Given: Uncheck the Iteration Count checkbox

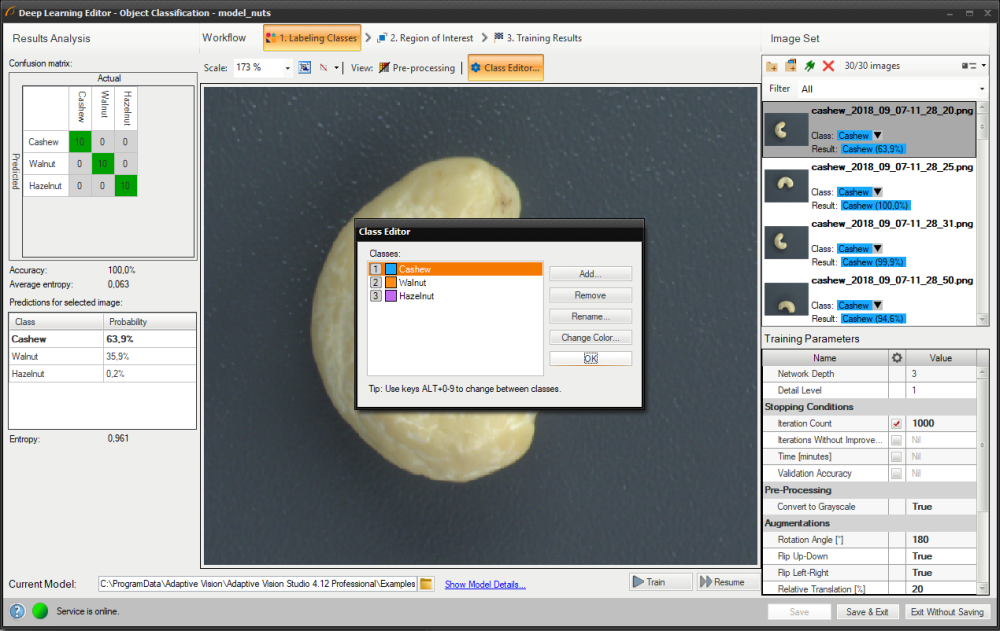Looking at the screenshot, I should tap(897, 424).
